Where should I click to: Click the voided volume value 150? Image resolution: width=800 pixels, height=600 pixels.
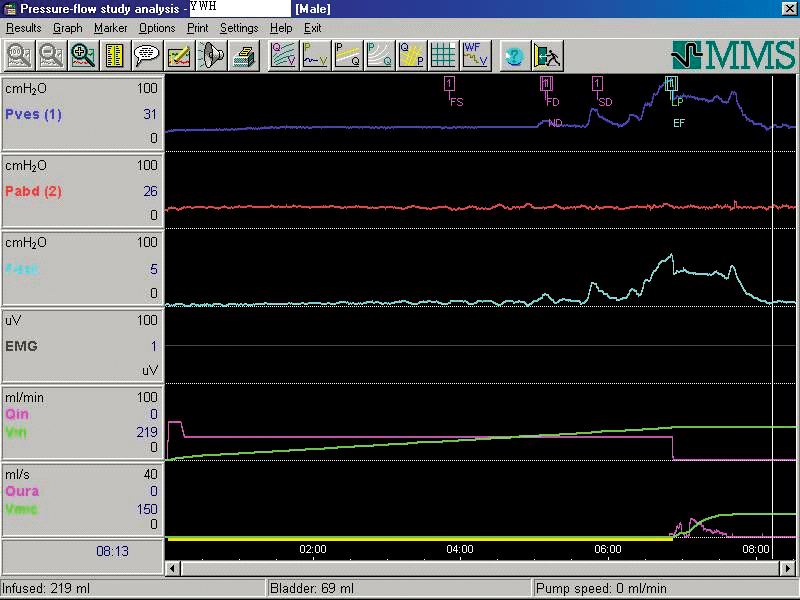[x=147, y=509]
